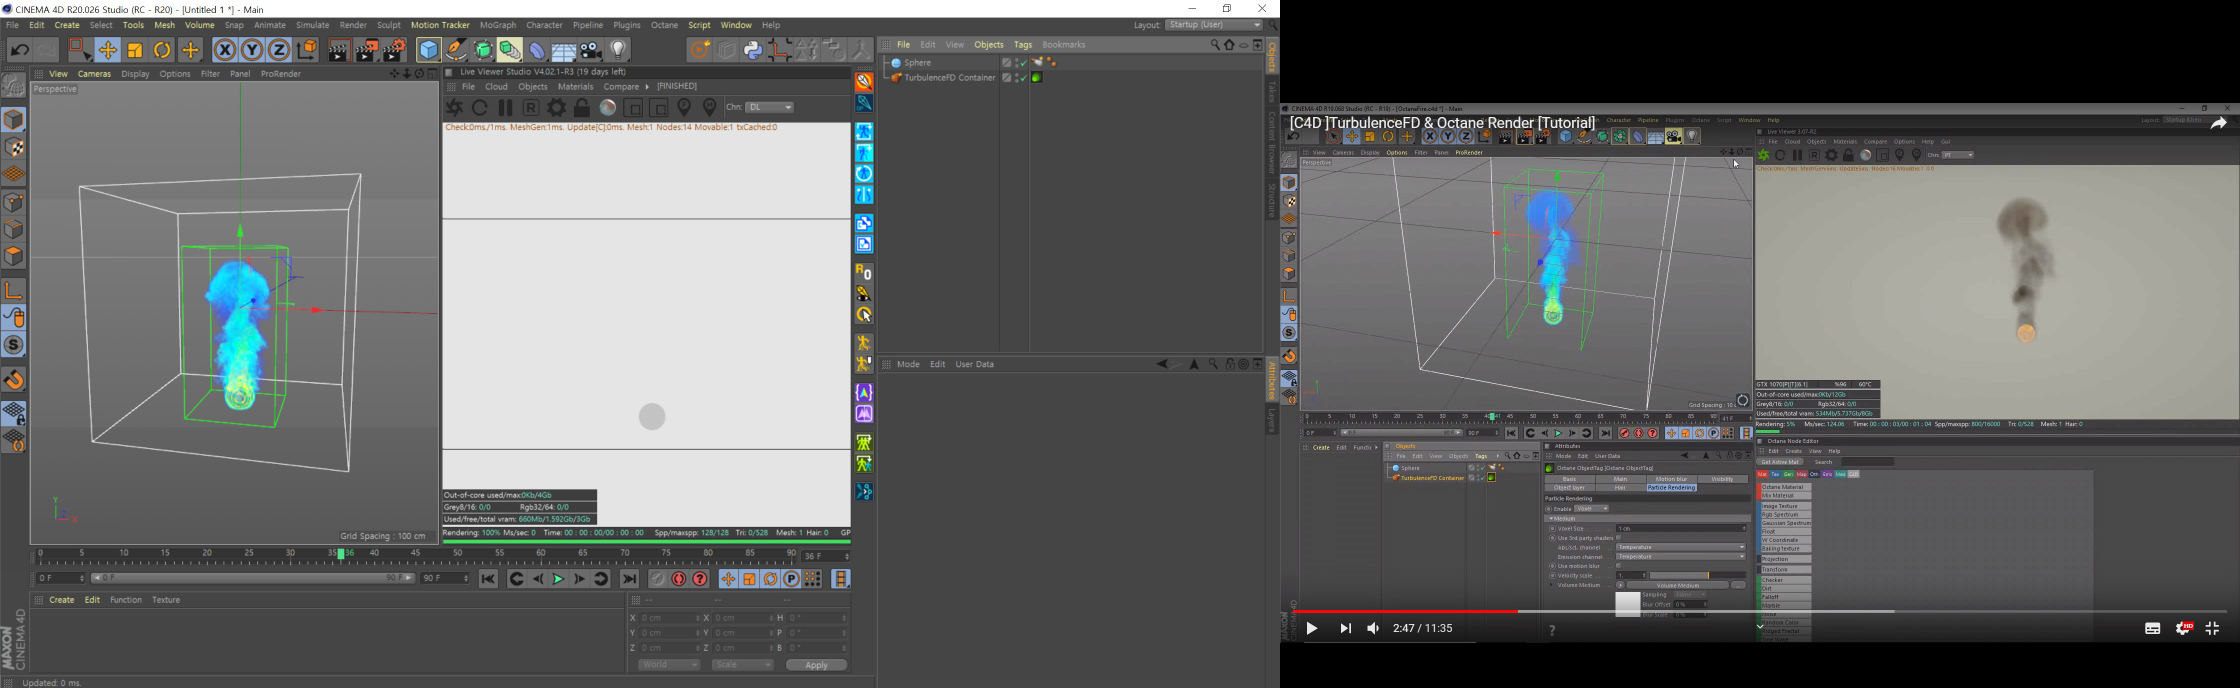This screenshot has height=688, width=2240.
Task: Add a Cube primitive object
Action: tap(429, 50)
